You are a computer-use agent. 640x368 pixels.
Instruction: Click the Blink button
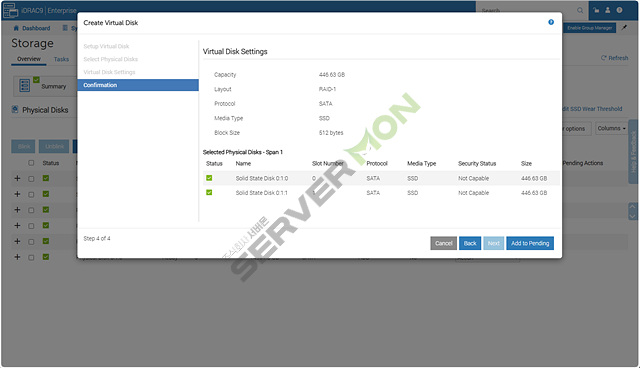(24, 146)
